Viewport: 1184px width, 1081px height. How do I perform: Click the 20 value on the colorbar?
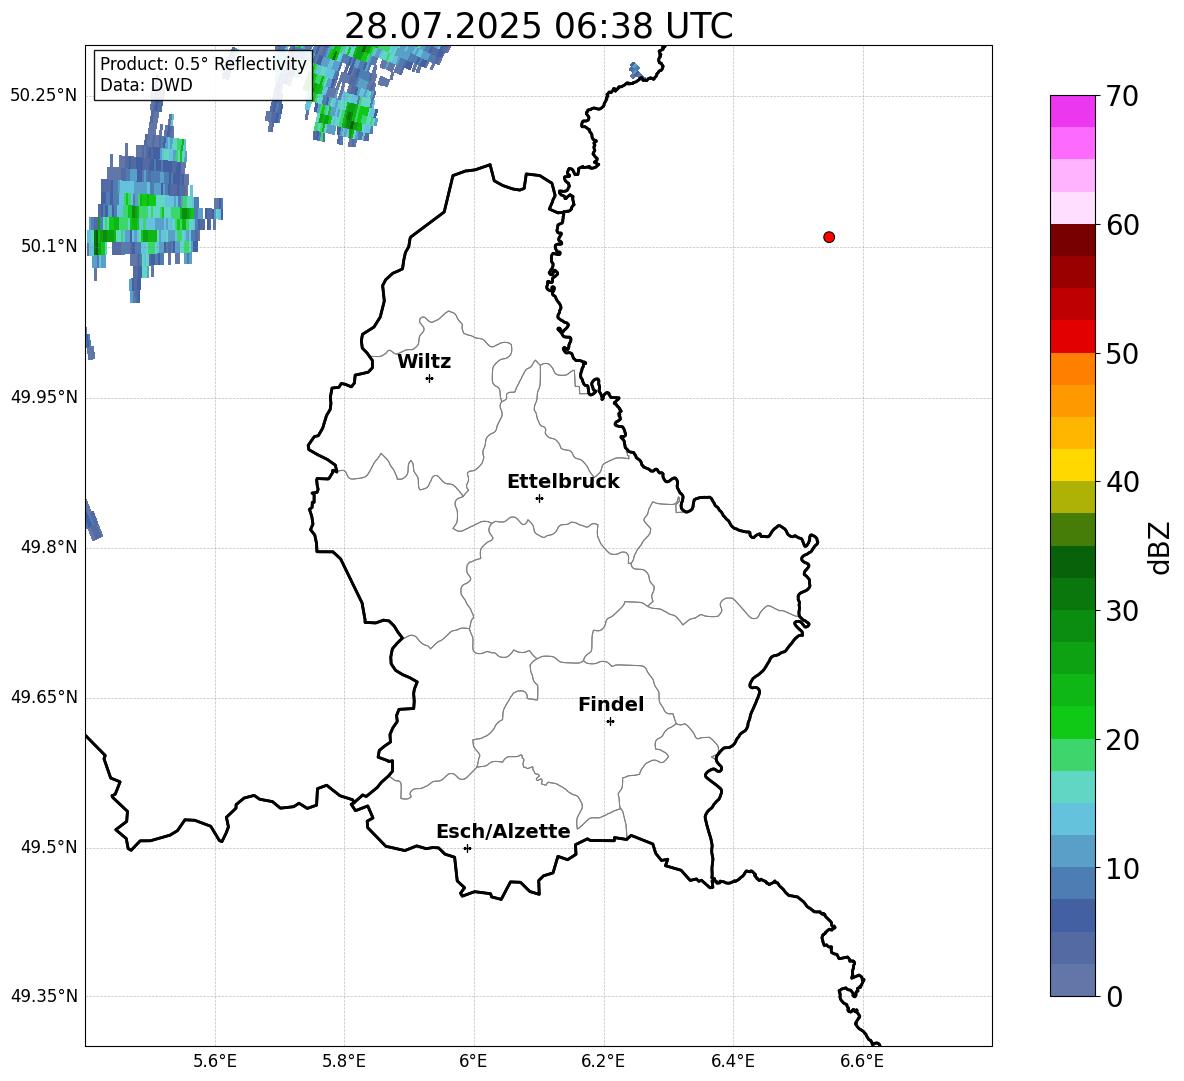1122,740
